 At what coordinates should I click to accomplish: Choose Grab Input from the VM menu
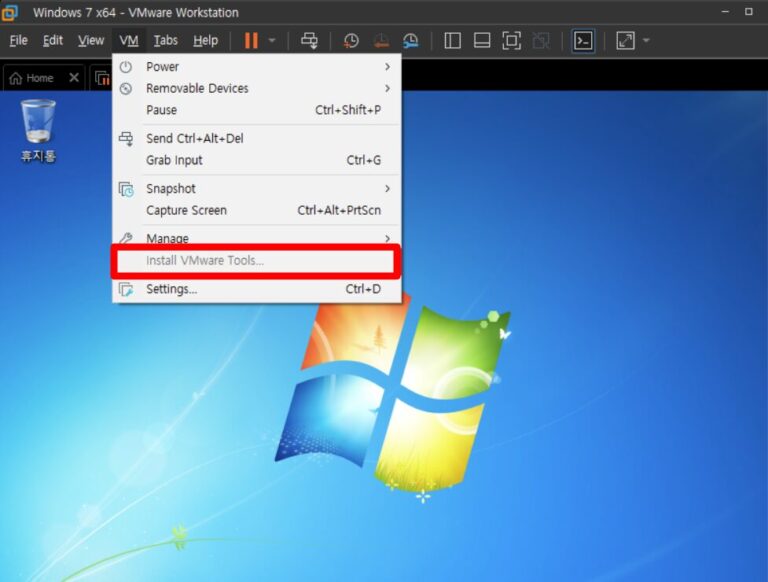click(257, 160)
